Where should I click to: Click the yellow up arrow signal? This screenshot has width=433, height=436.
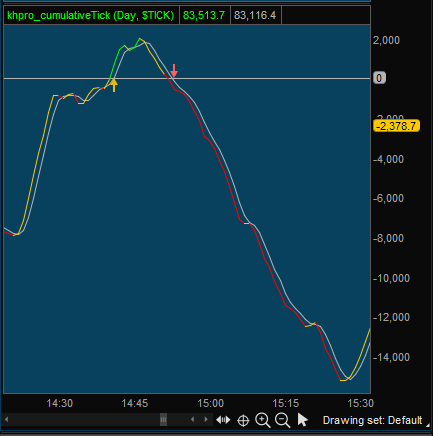coord(114,85)
